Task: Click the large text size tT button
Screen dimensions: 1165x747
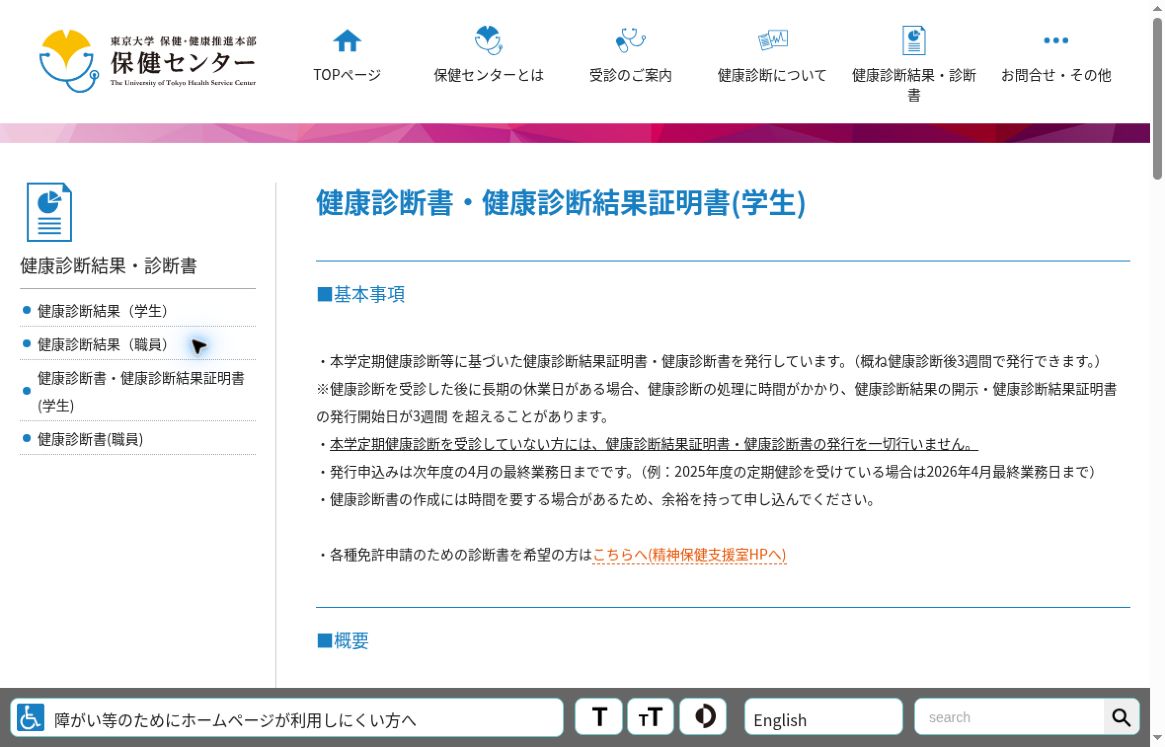Action: point(650,717)
